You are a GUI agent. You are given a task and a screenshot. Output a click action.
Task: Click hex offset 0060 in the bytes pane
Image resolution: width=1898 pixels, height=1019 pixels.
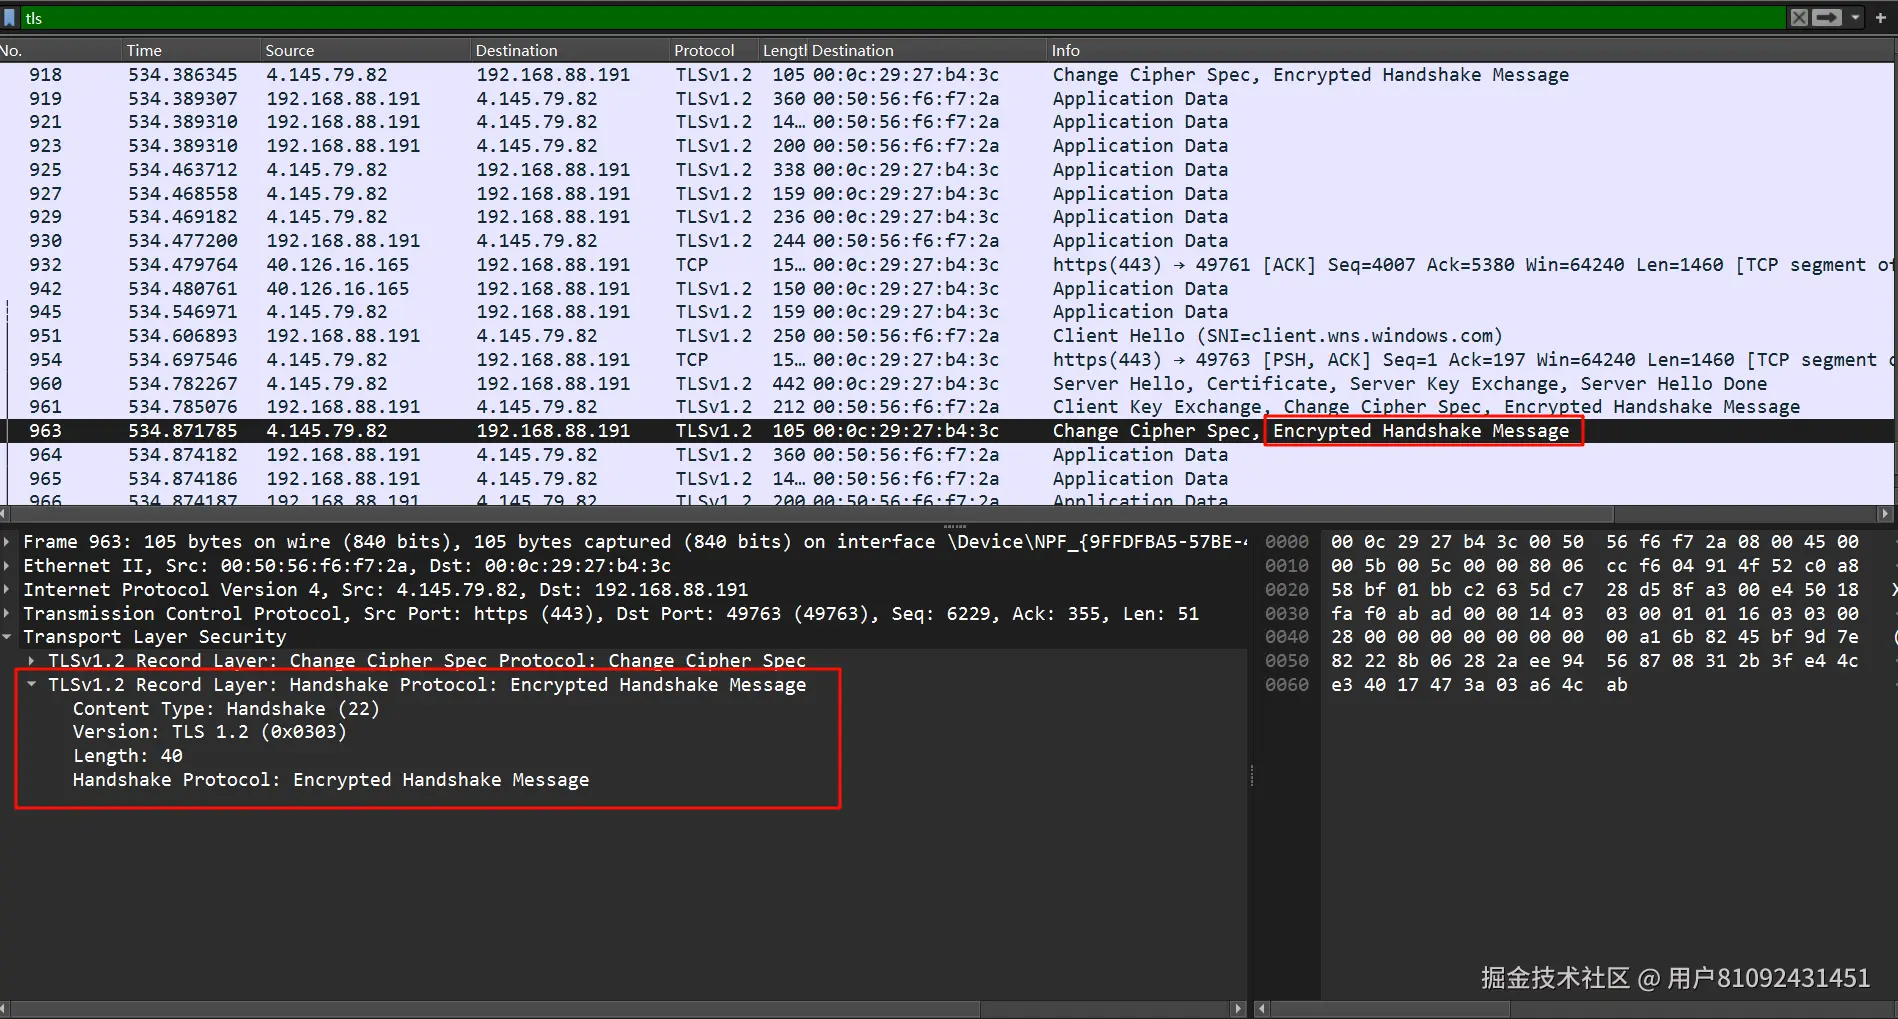click(1287, 685)
